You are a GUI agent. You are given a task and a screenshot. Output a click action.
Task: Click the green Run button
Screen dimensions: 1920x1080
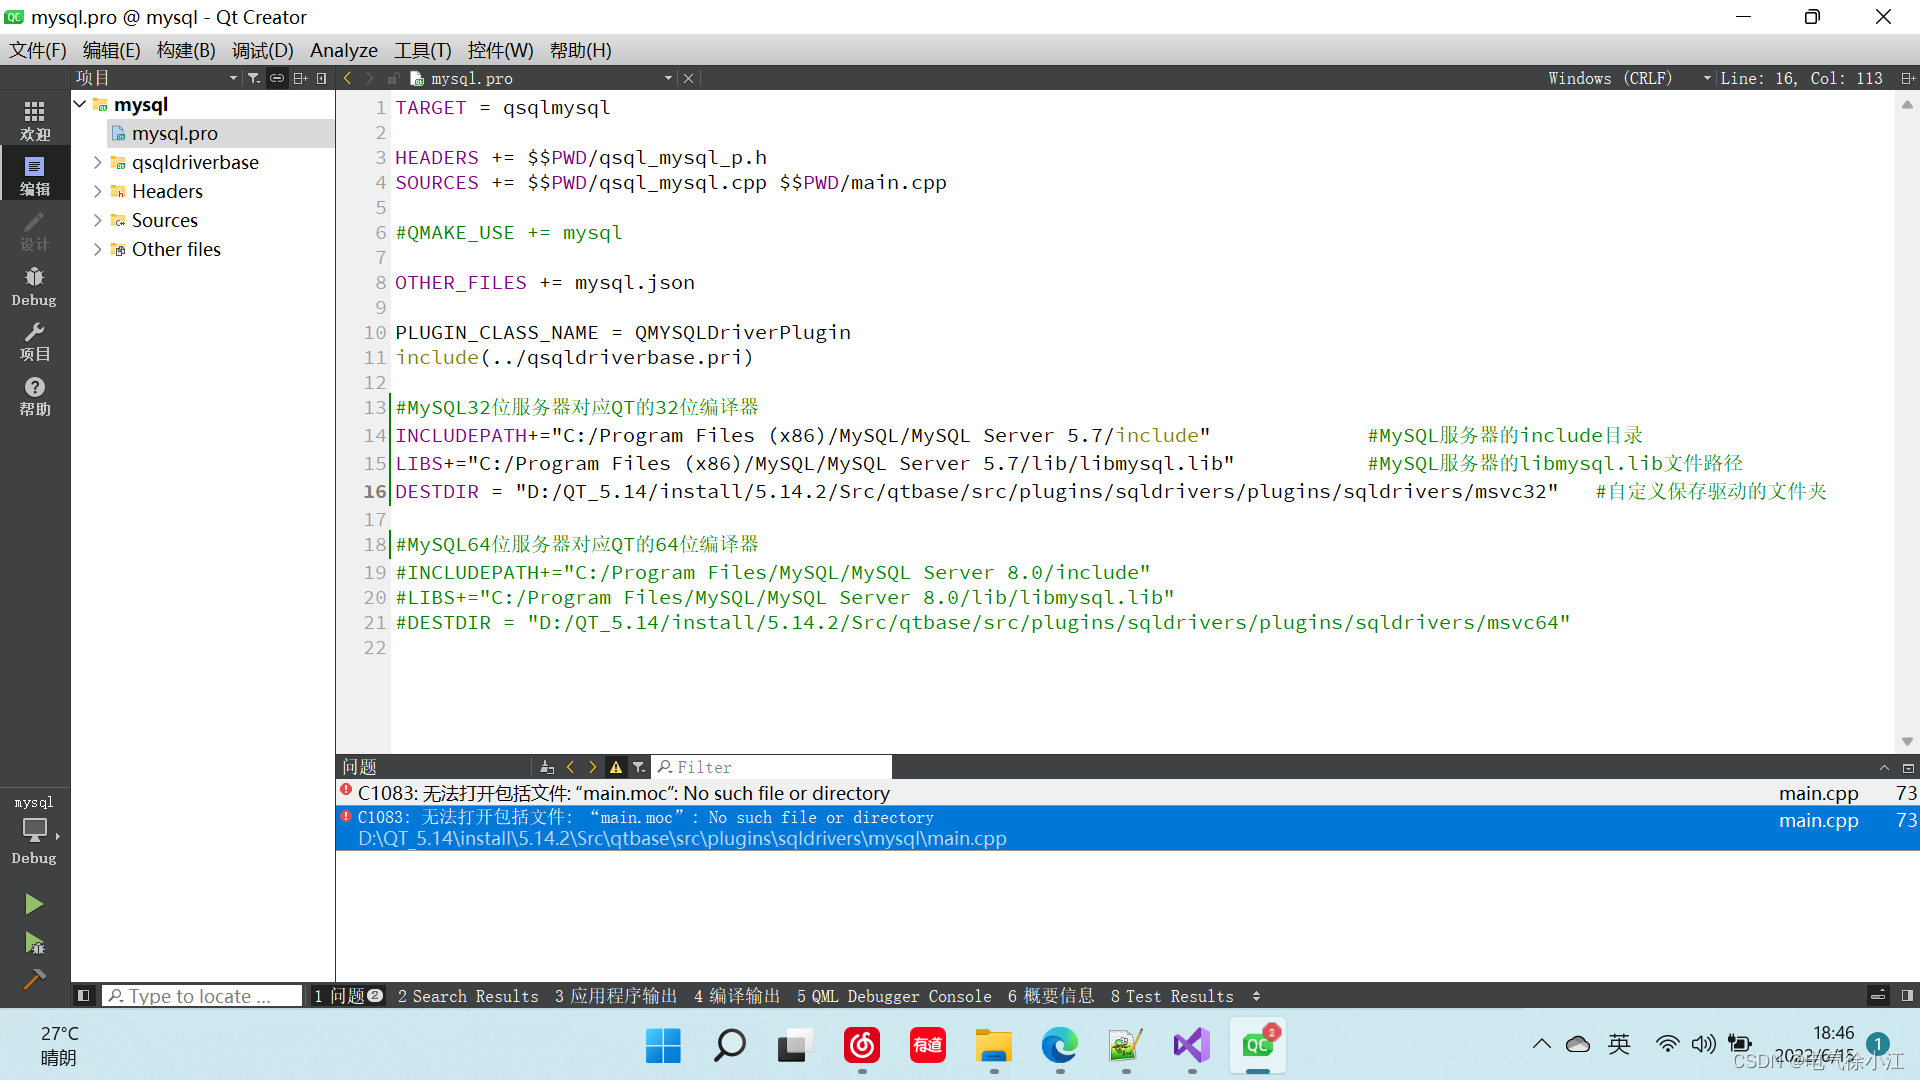(33, 905)
